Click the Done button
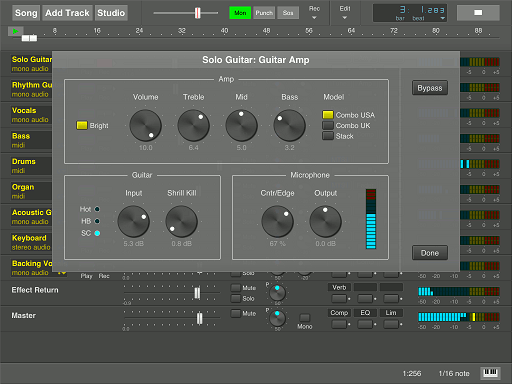The height and width of the screenshot is (384, 512). (x=430, y=253)
